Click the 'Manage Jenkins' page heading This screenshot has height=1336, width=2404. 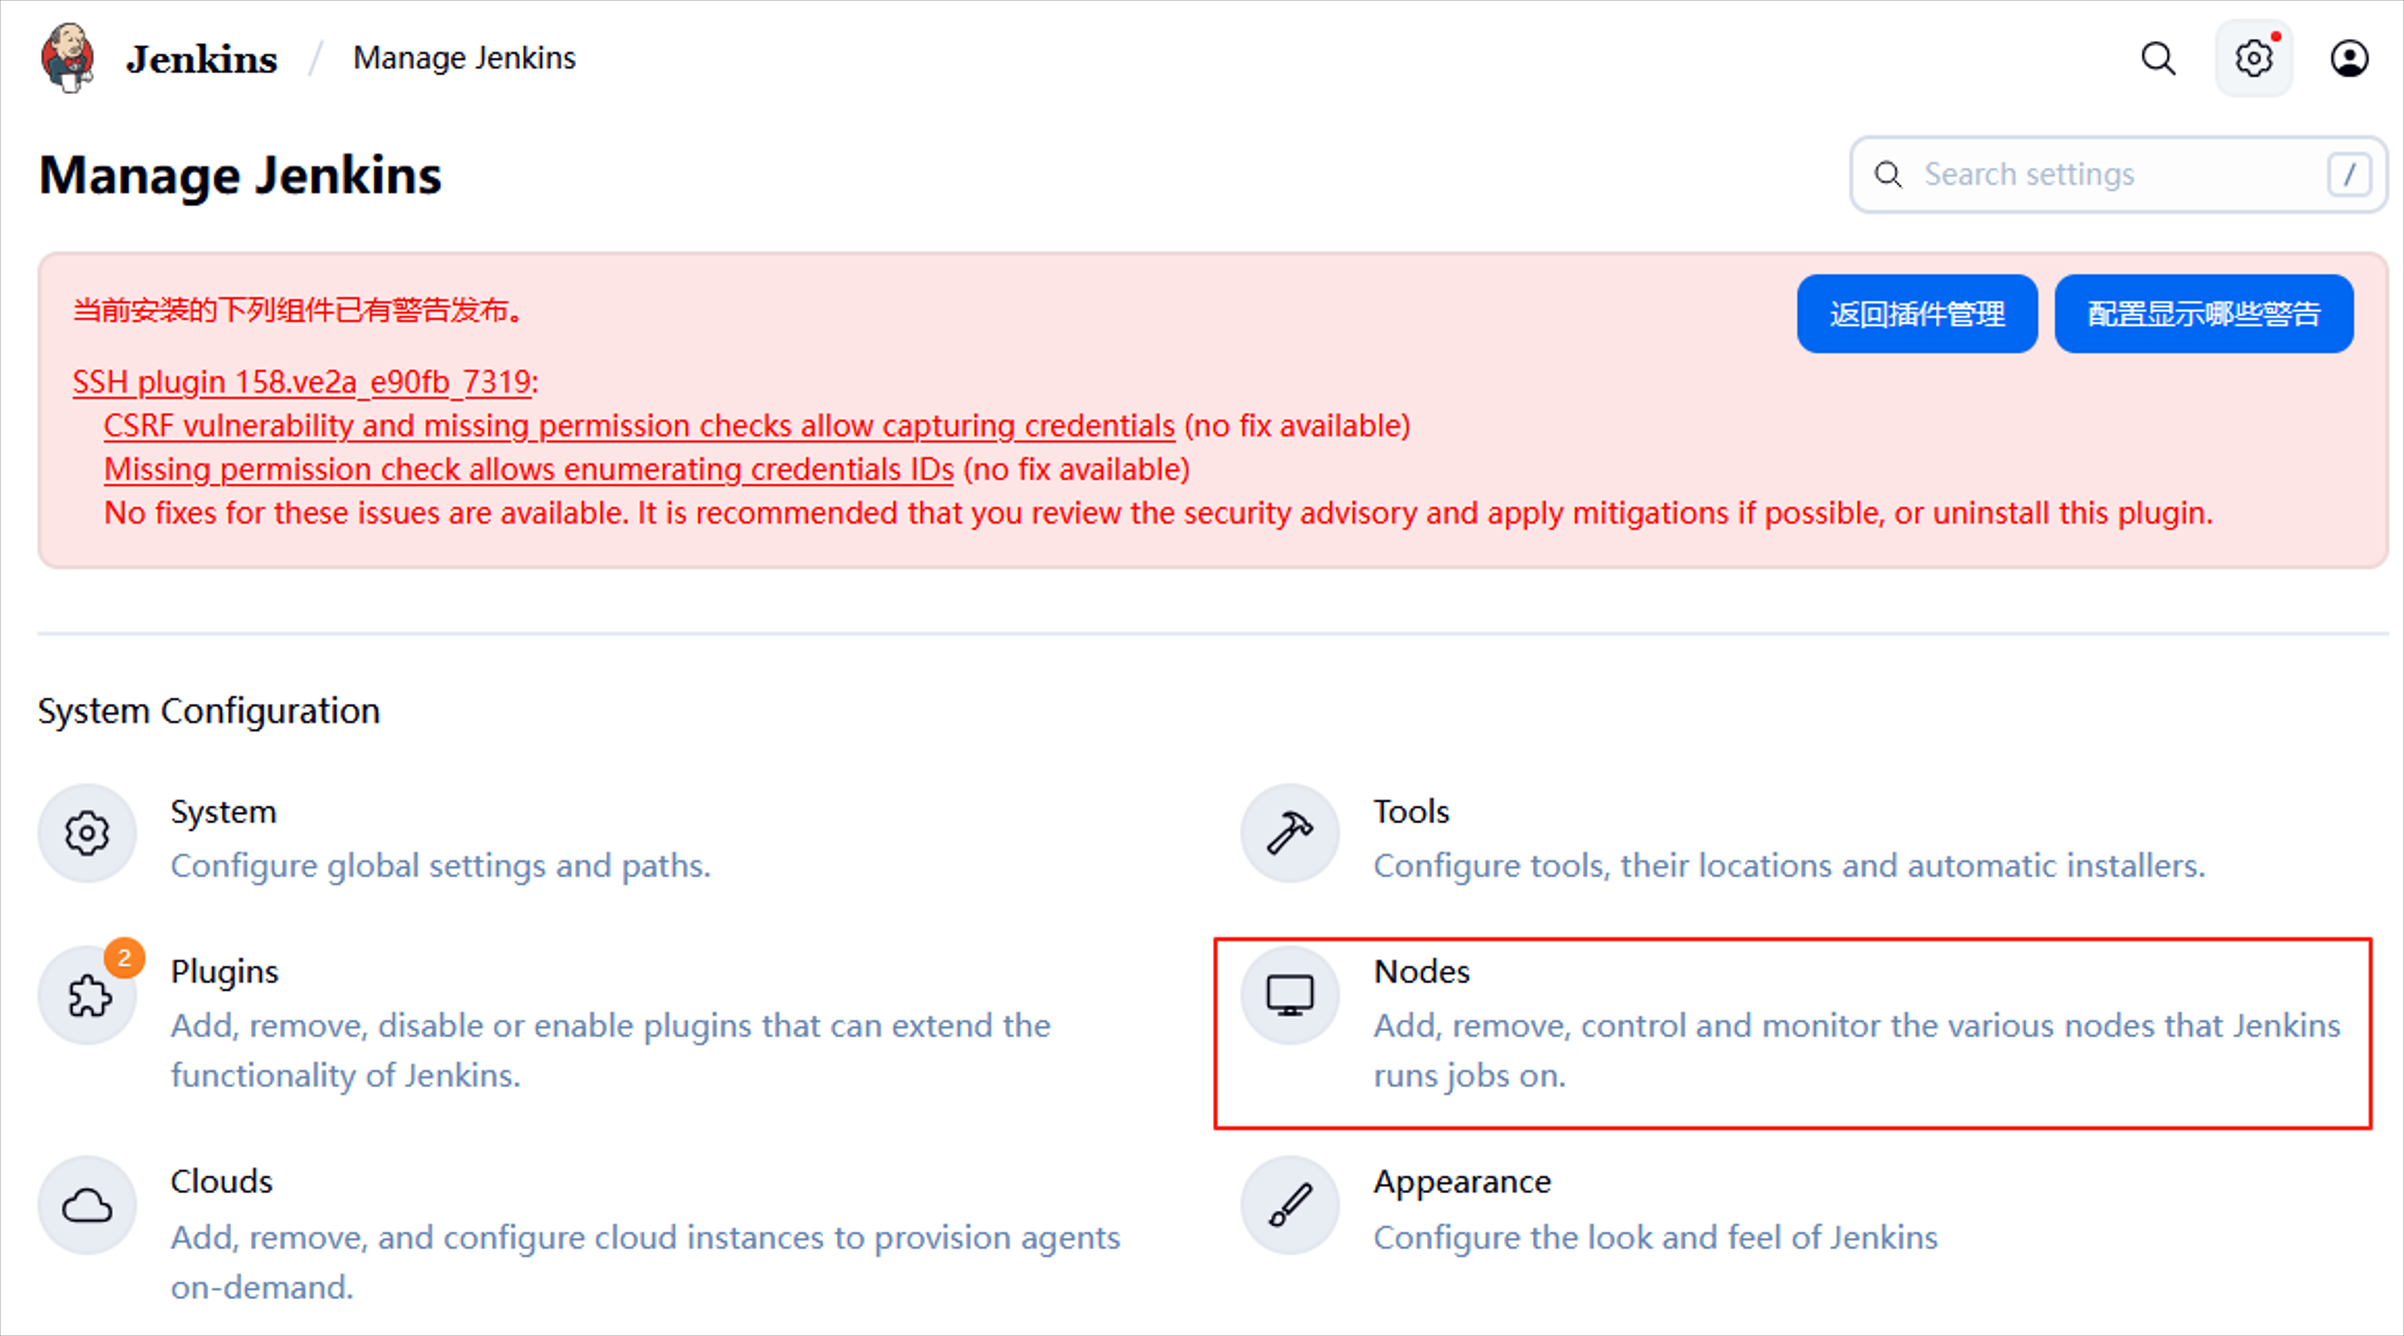coord(240,175)
